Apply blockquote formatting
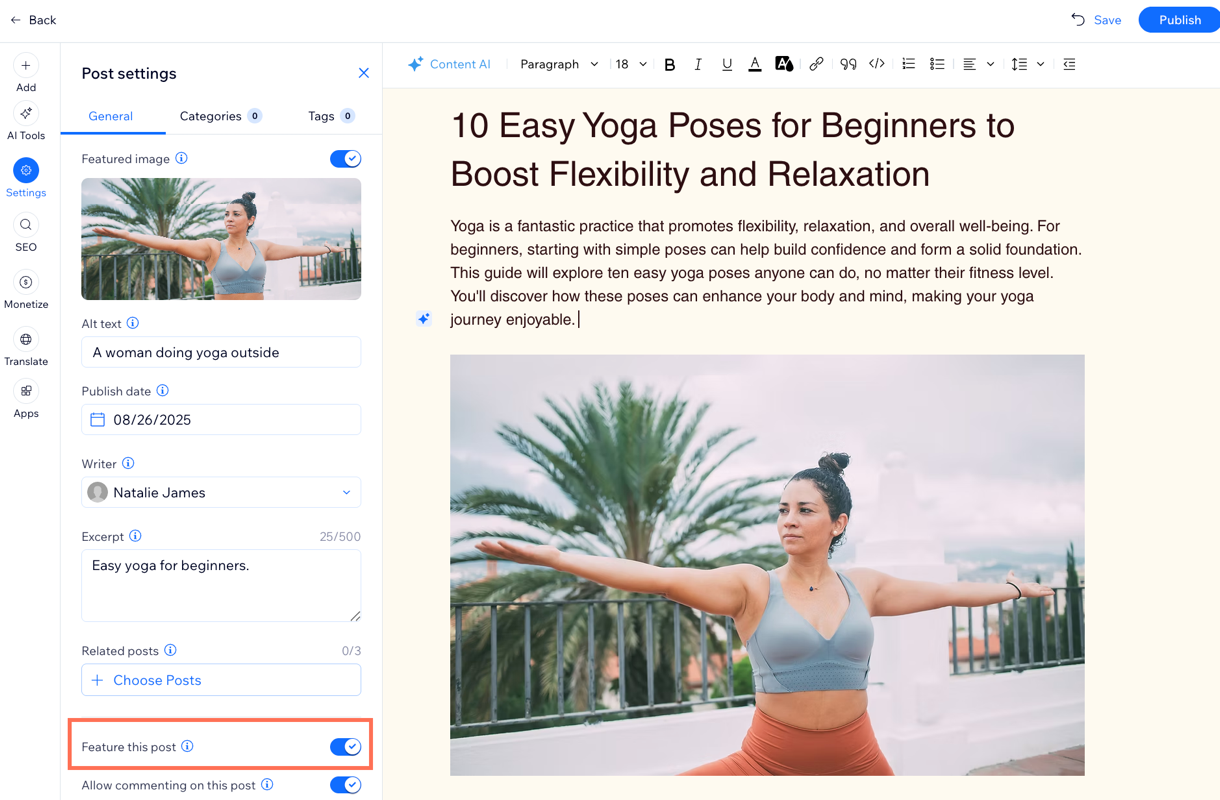The height and width of the screenshot is (800, 1220). [x=848, y=64]
